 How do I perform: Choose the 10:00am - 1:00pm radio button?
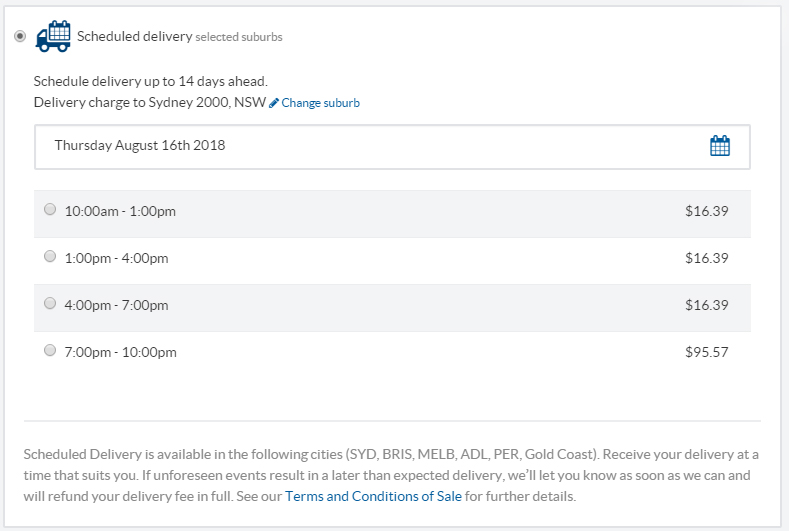pyautogui.click(x=50, y=209)
